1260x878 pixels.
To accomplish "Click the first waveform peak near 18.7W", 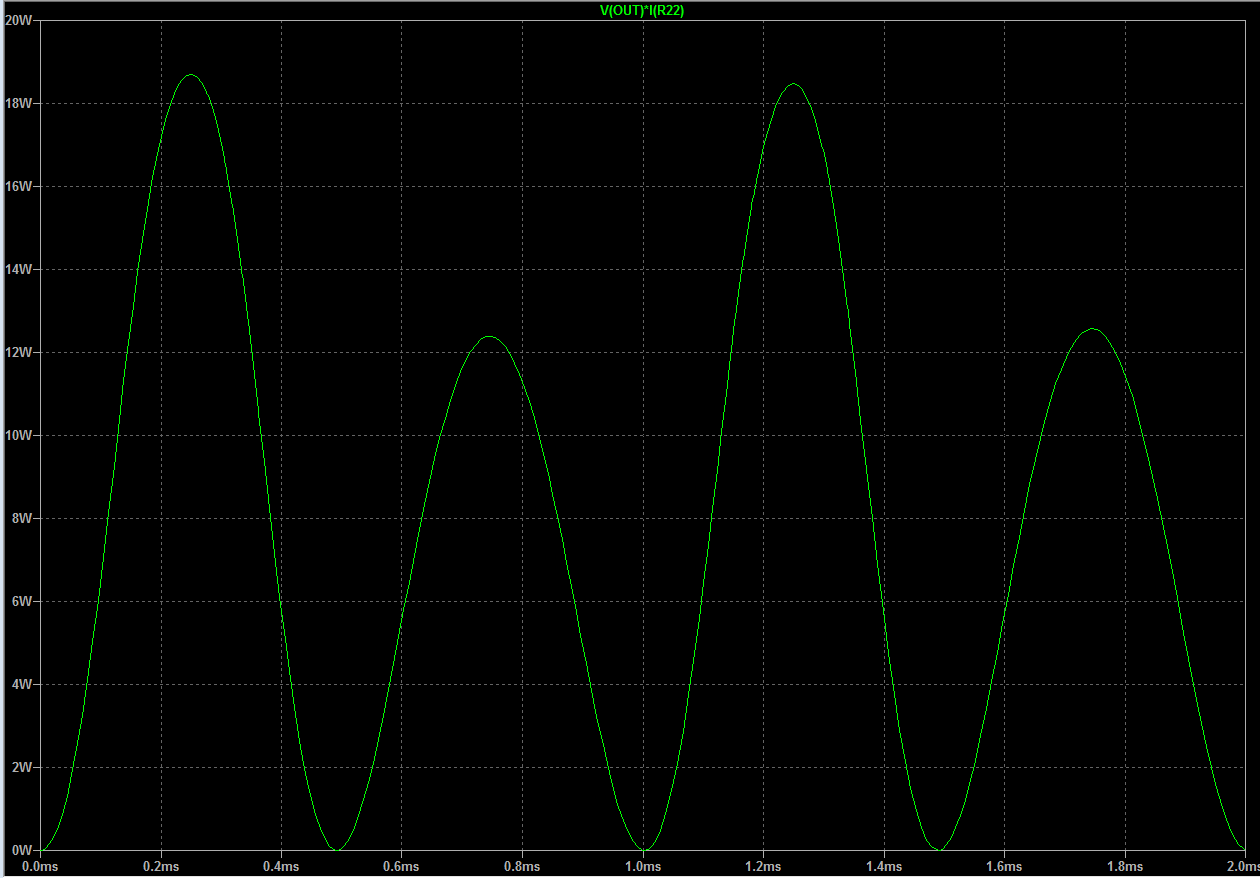I will 190,75.
